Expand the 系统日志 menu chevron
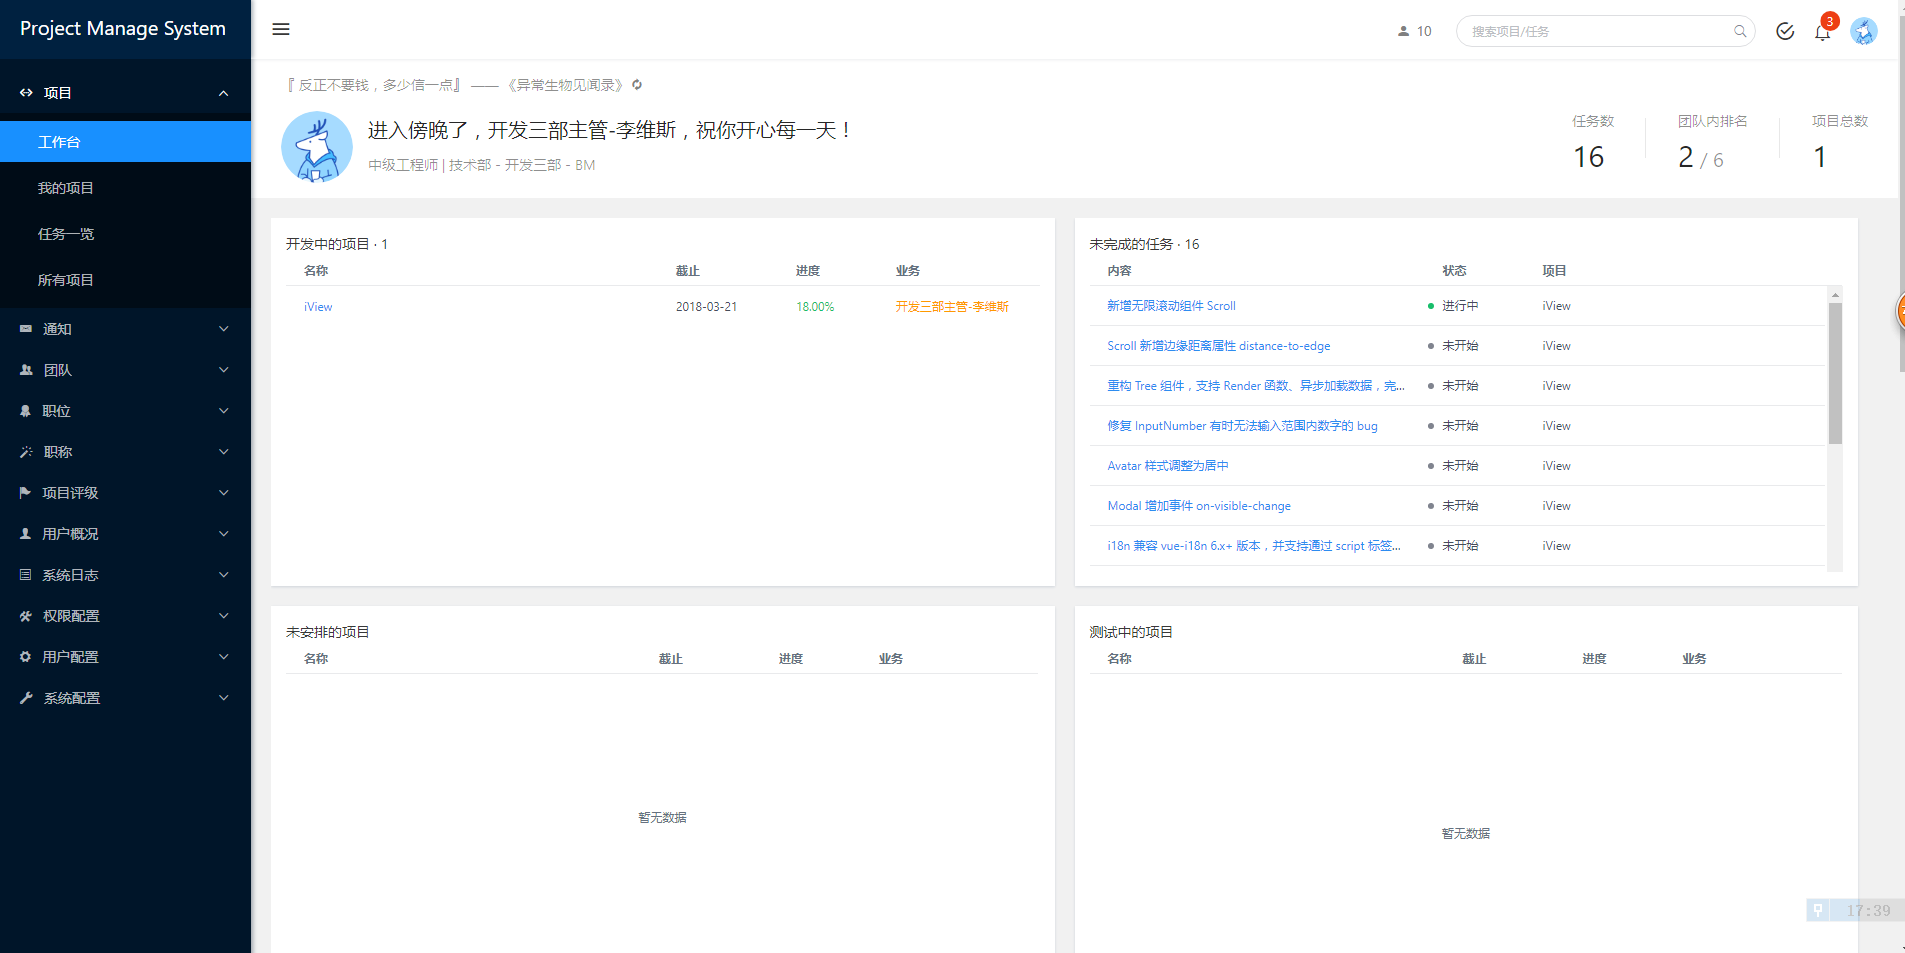Screen dimensions: 1905x953 pos(224,575)
